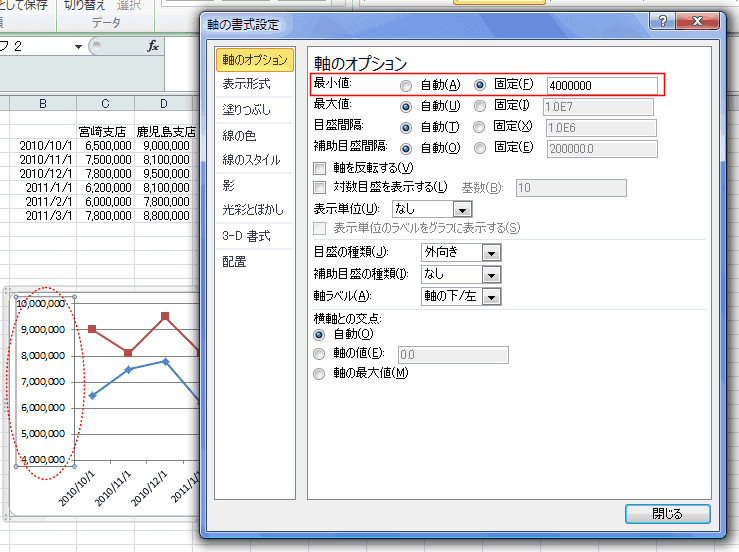Image resolution: width=739 pixels, height=552 pixels.
Task: Click cell containing 宮崎支店
Action: point(105,132)
